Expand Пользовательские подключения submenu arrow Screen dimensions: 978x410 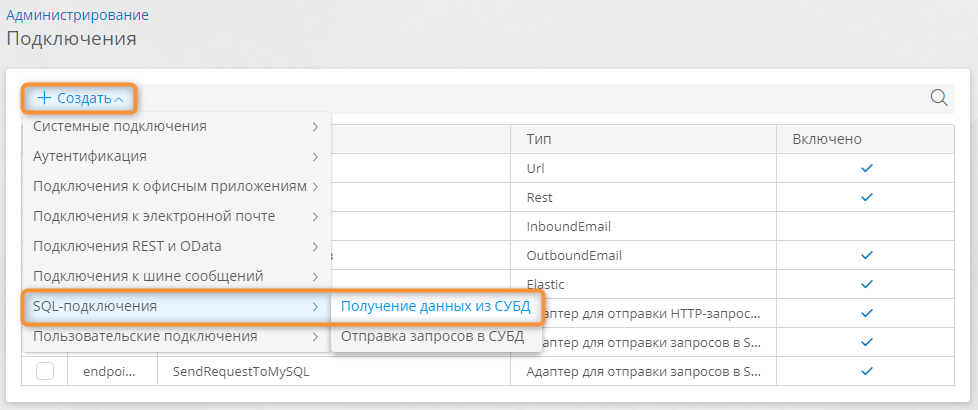(x=316, y=337)
